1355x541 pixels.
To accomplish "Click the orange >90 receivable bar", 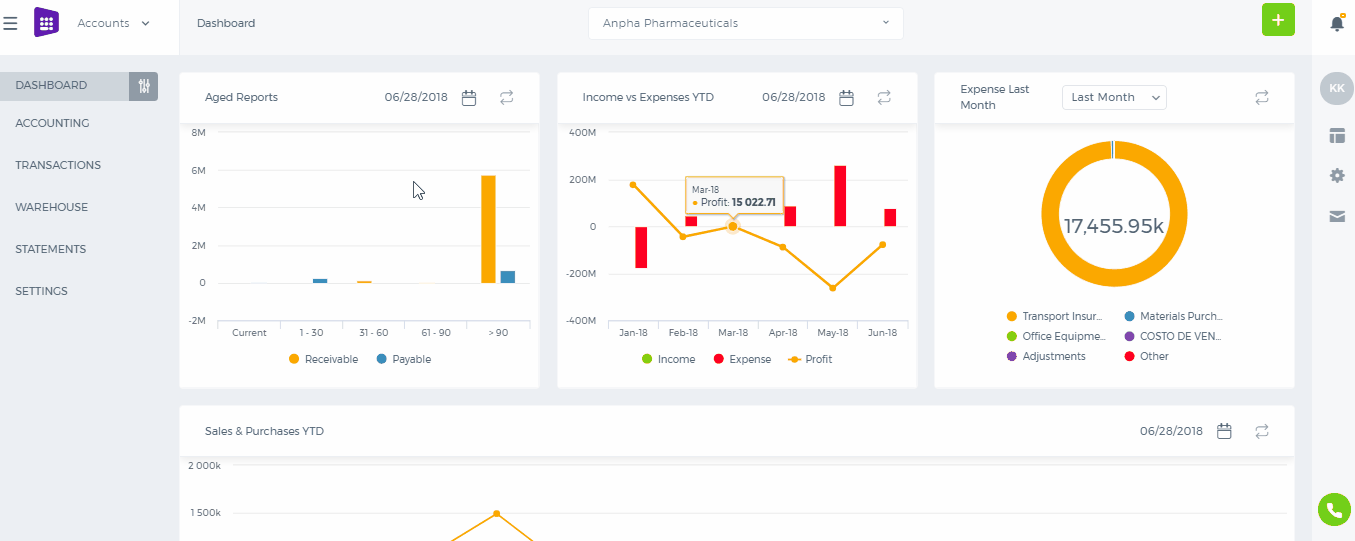I will [x=488, y=229].
